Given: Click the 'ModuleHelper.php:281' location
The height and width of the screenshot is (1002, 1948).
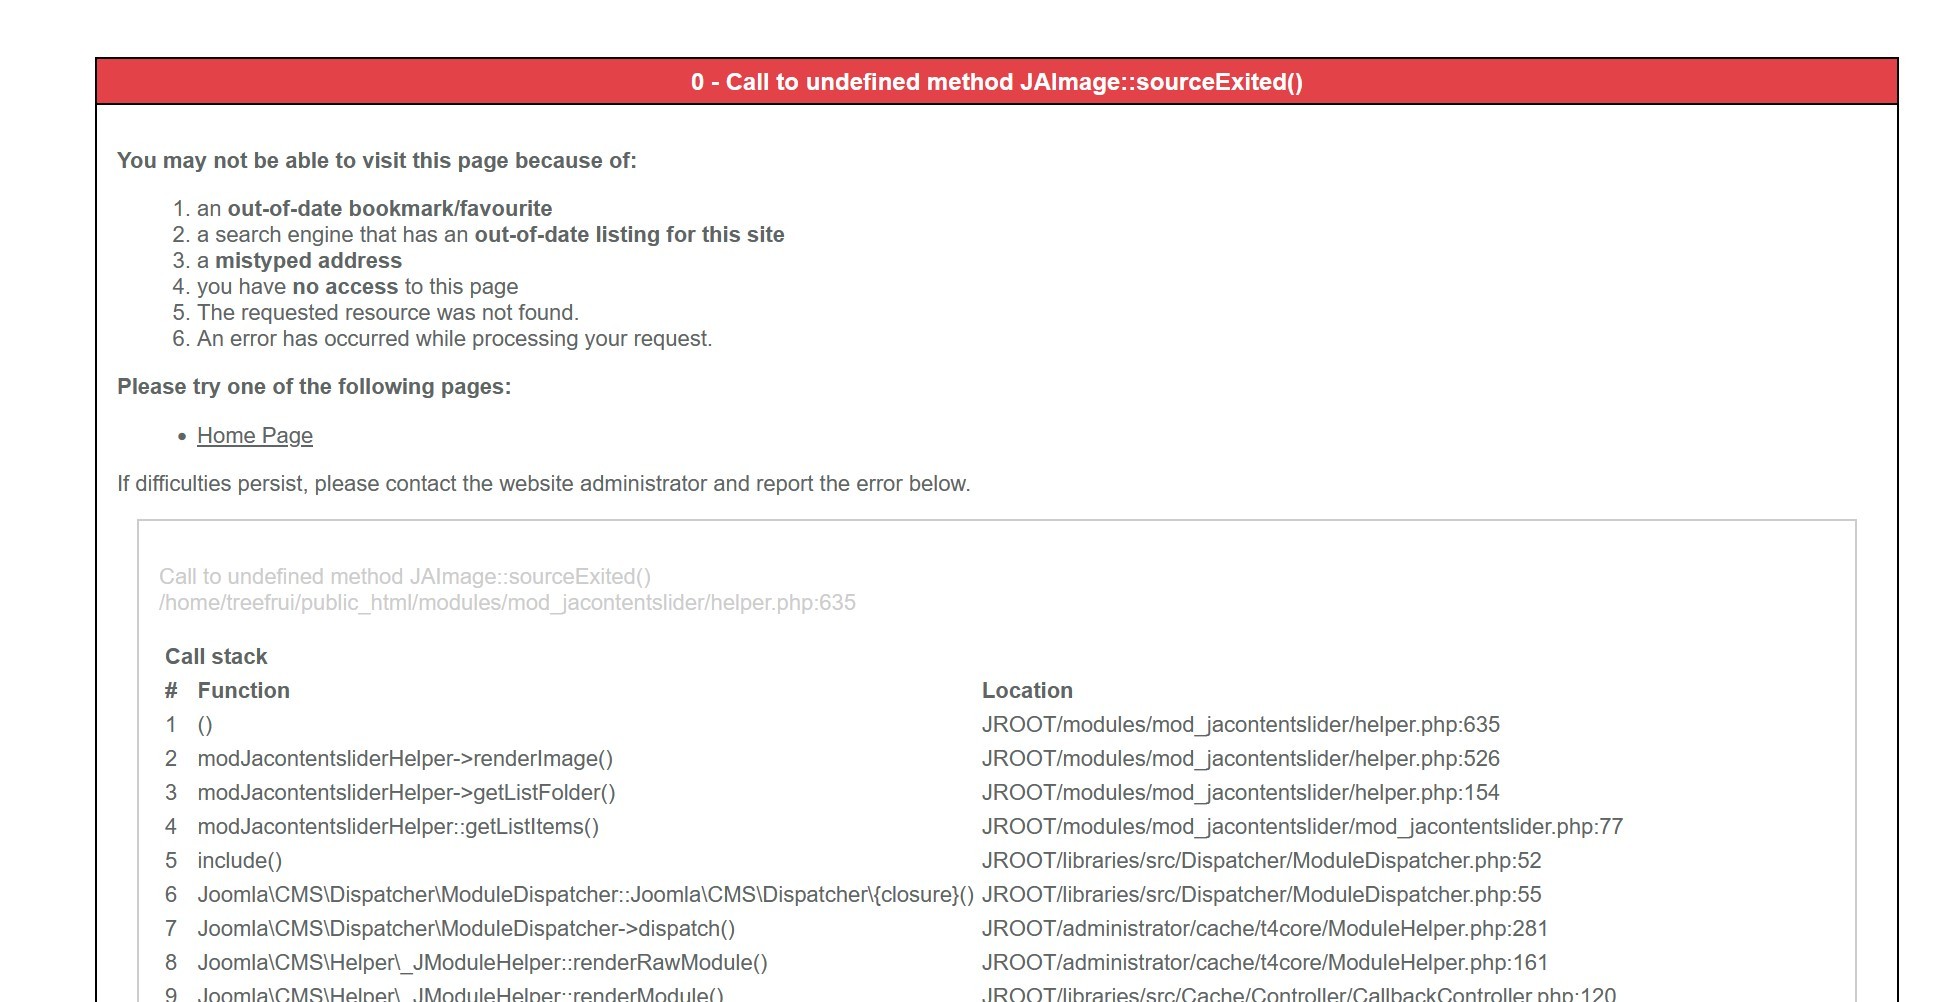Looking at the screenshot, I should click(x=1265, y=929).
